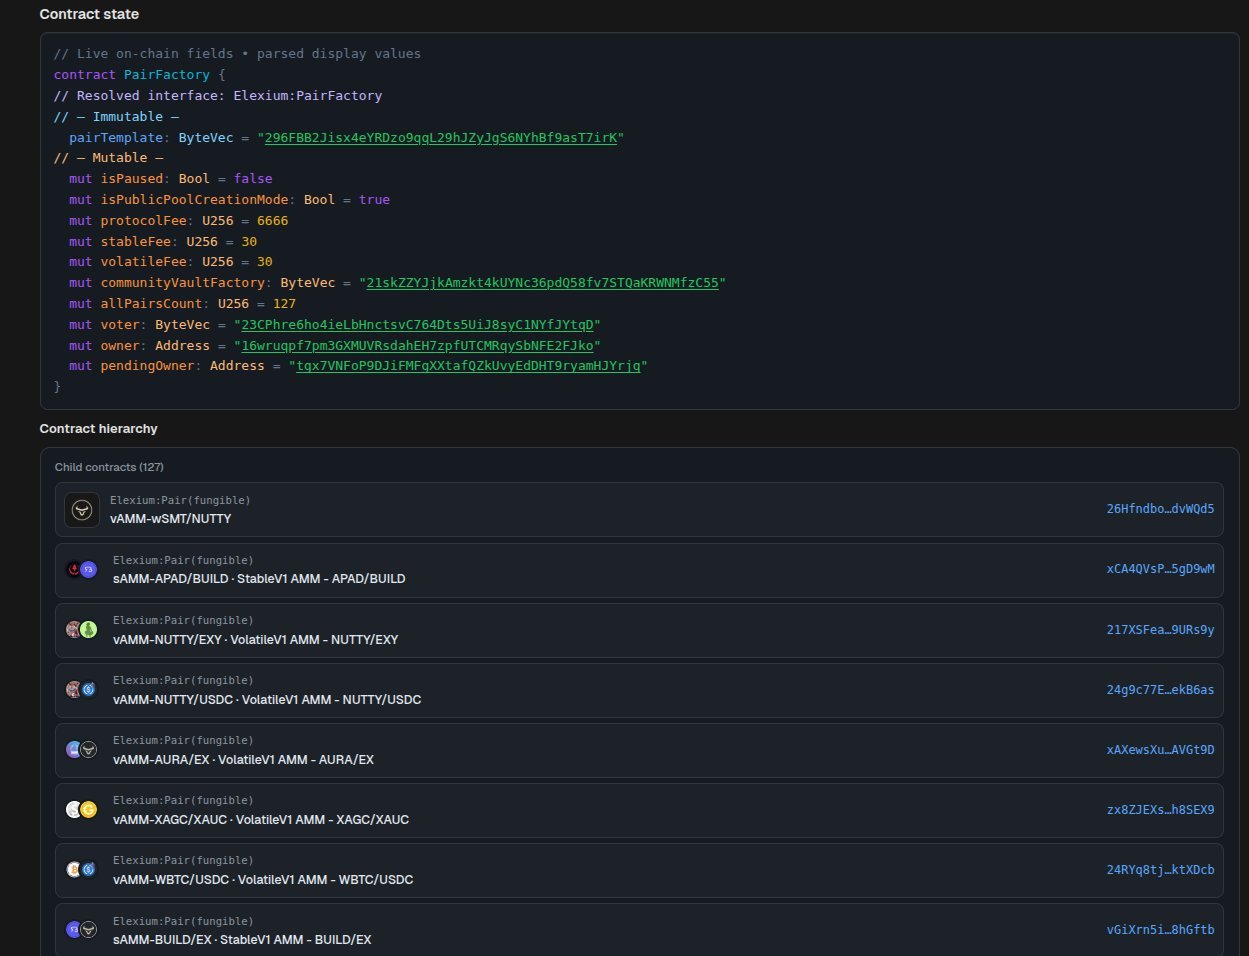Click the vAMM-AURA/EX token pair icon
The width and height of the screenshot is (1249, 956).
pos(81,749)
